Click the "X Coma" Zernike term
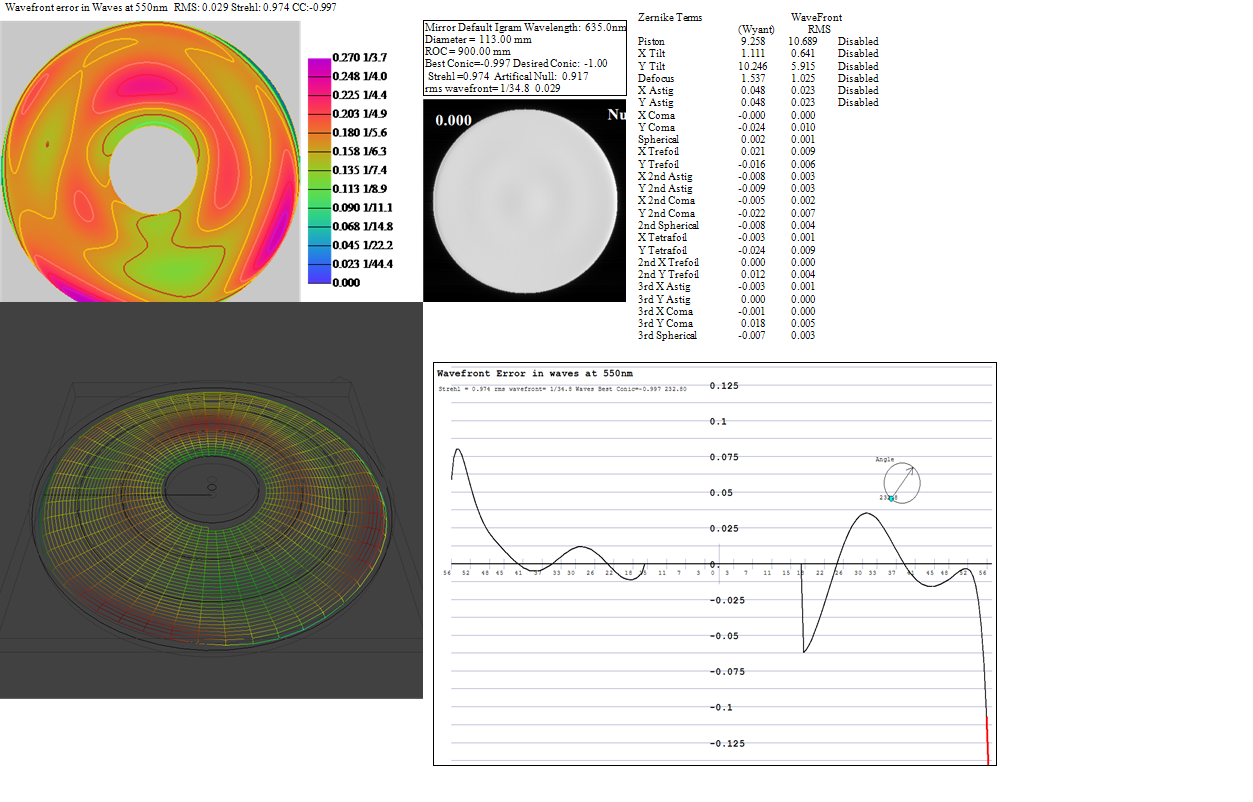Image resolution: width=1253 pixels, height=802 pixels. click(x=656, y=115)
